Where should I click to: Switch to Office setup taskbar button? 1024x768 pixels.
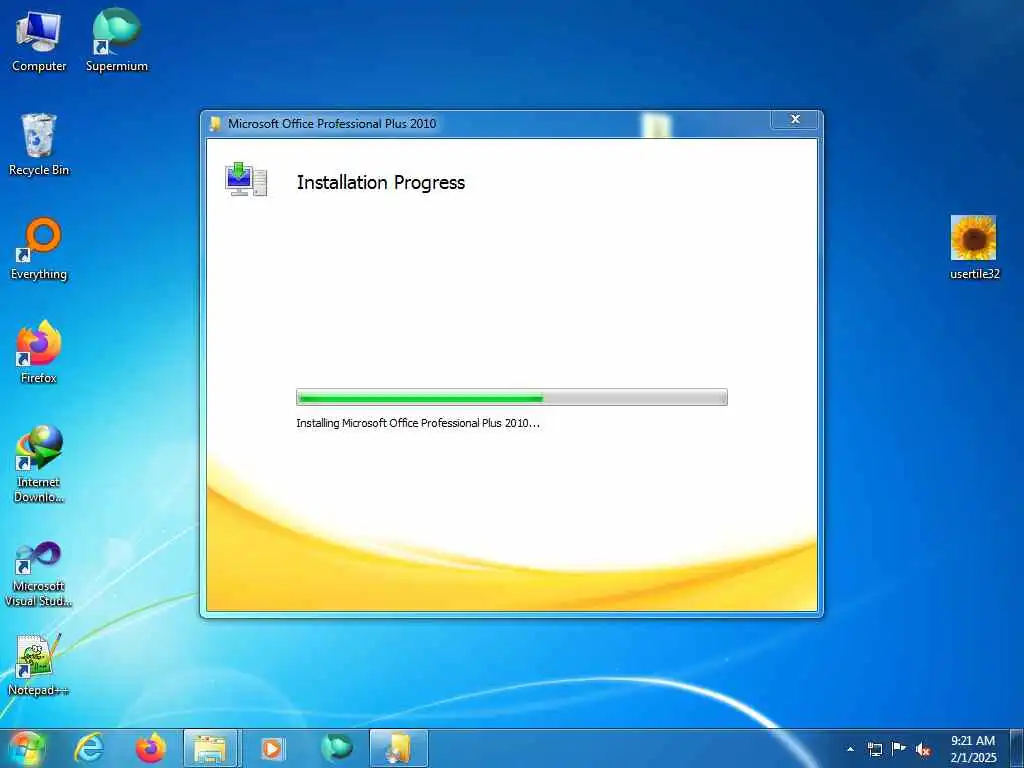[x=398, y=748]
